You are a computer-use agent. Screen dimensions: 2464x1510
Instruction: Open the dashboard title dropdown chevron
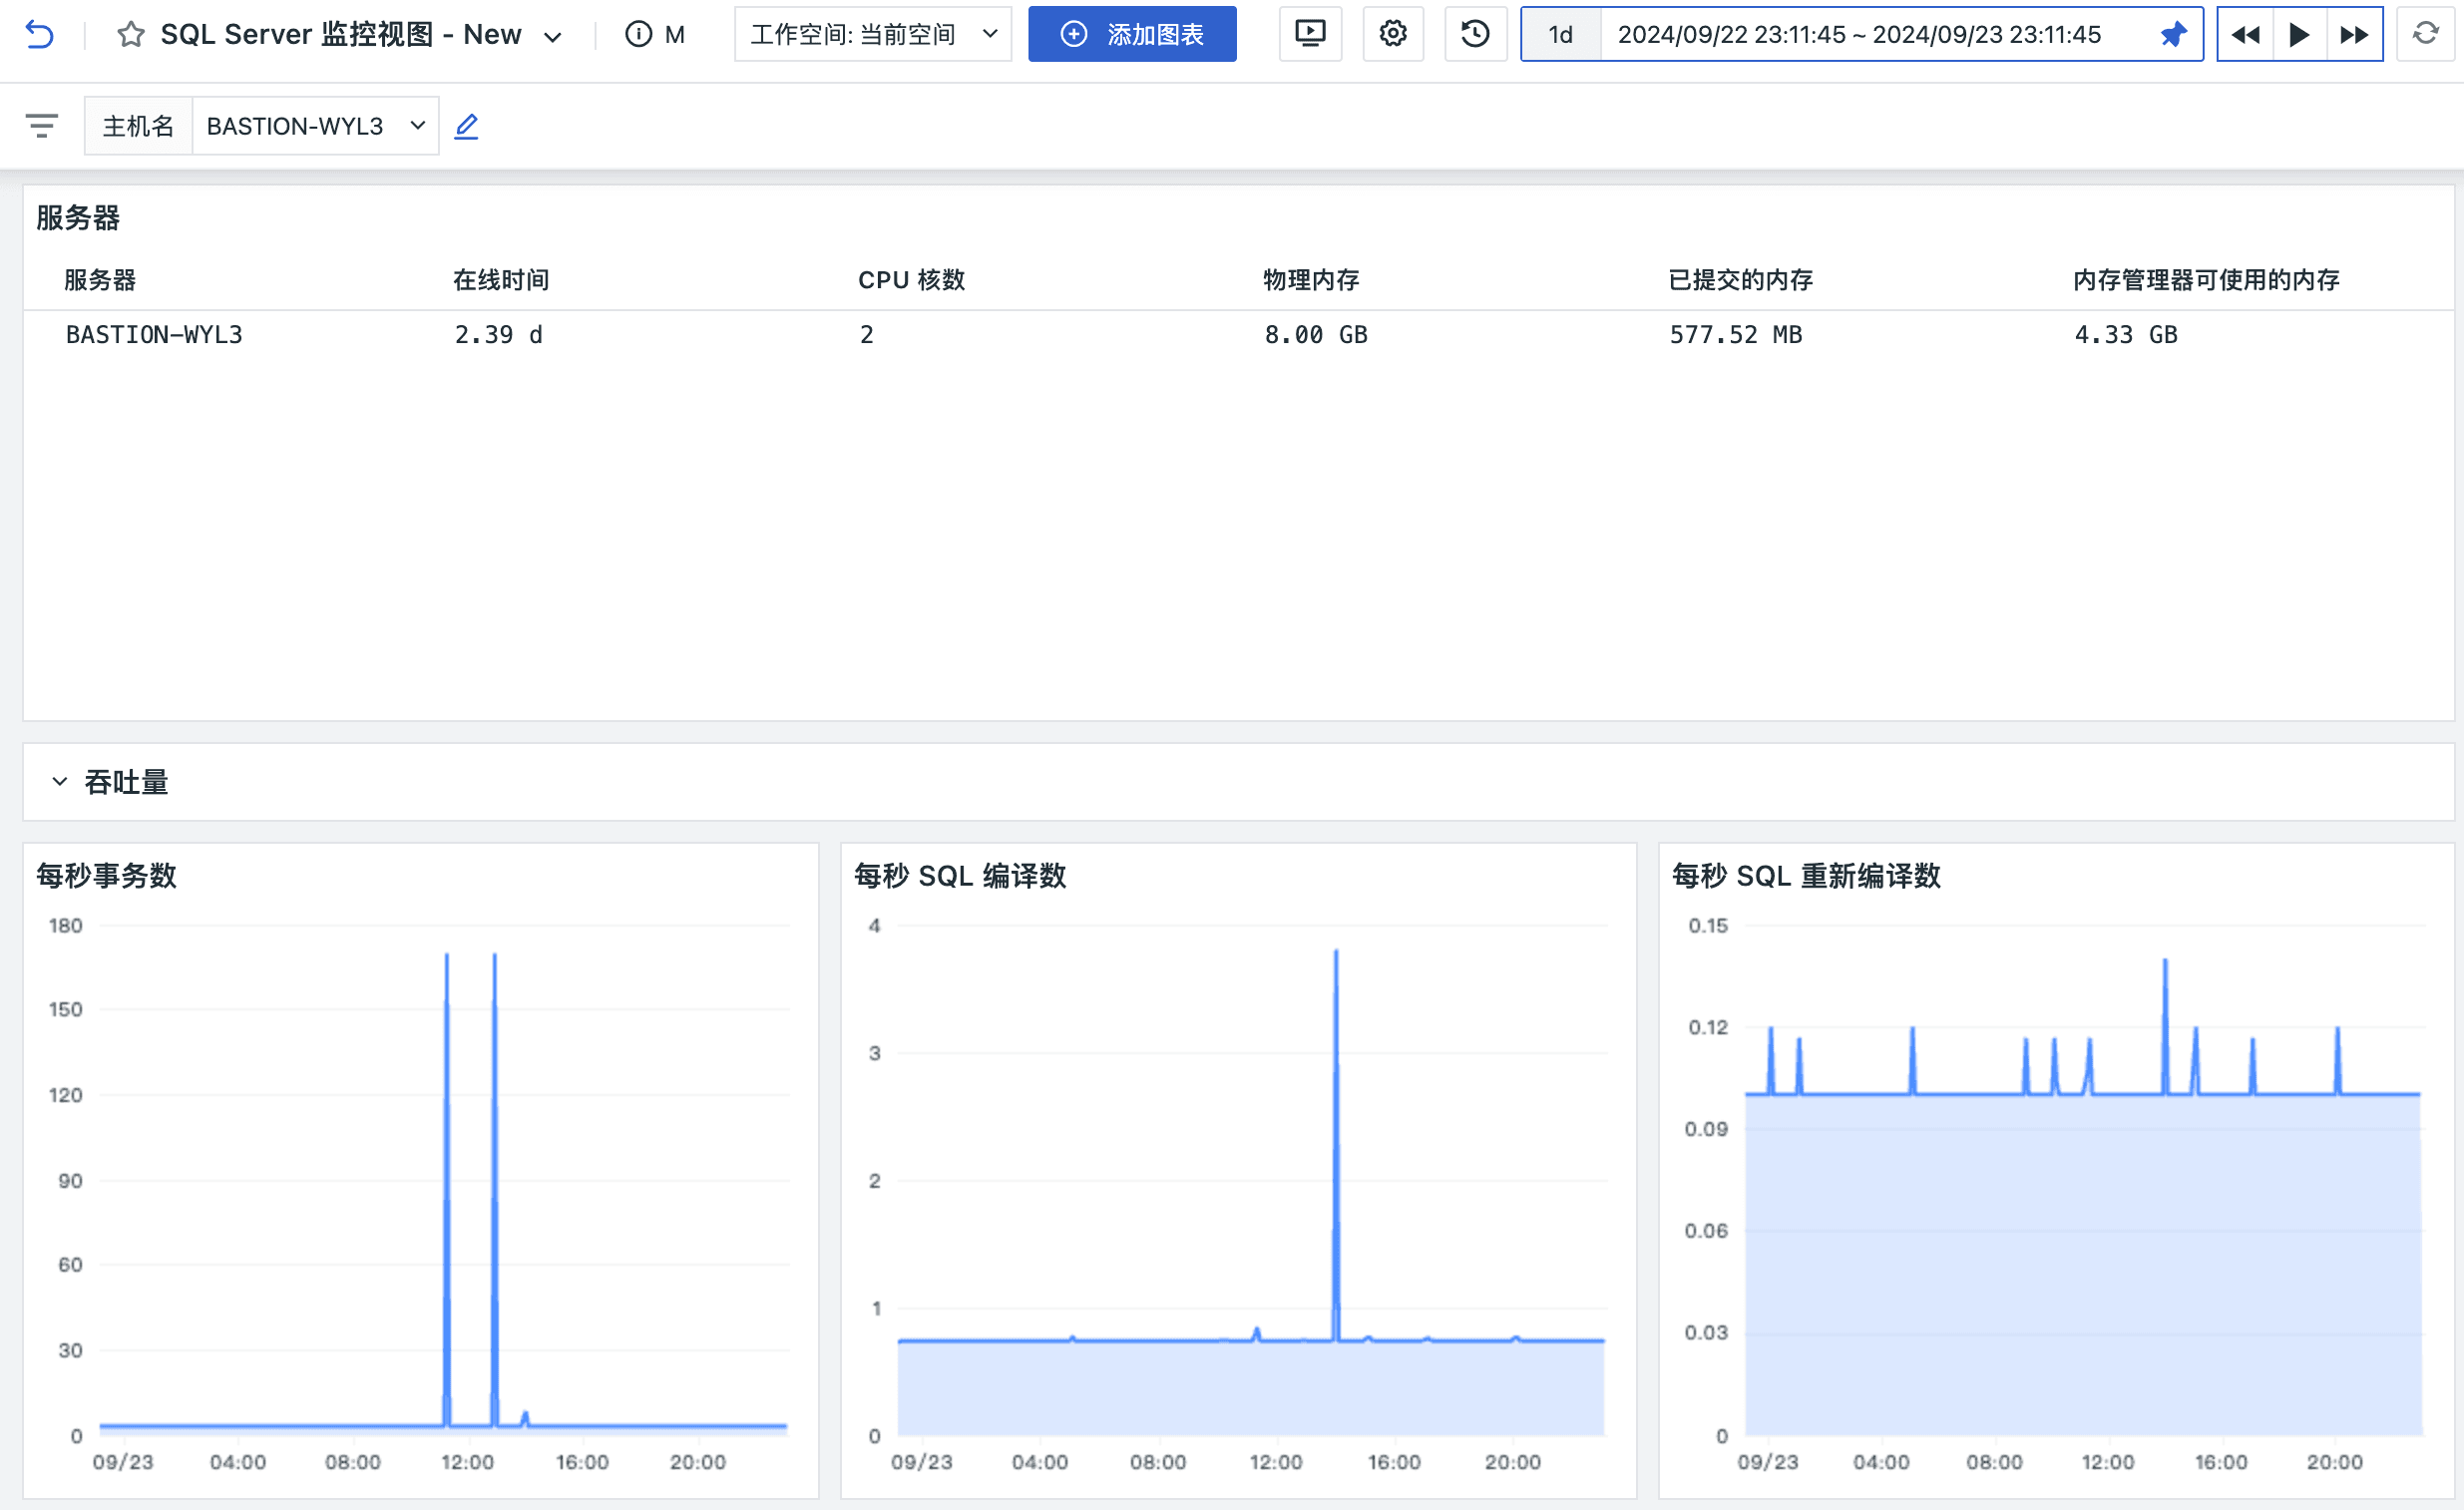553,36
